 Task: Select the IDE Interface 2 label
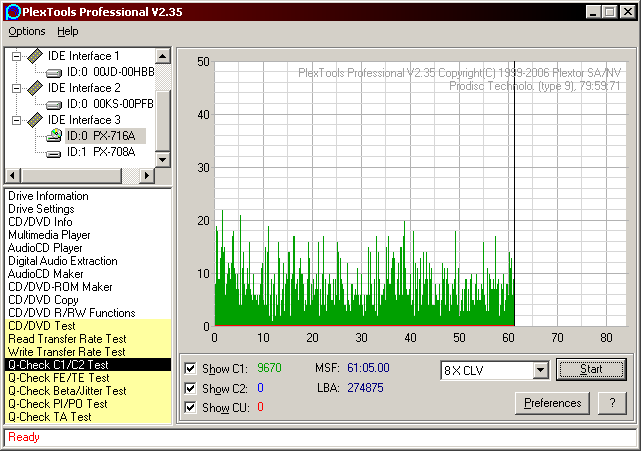point(84,88)
